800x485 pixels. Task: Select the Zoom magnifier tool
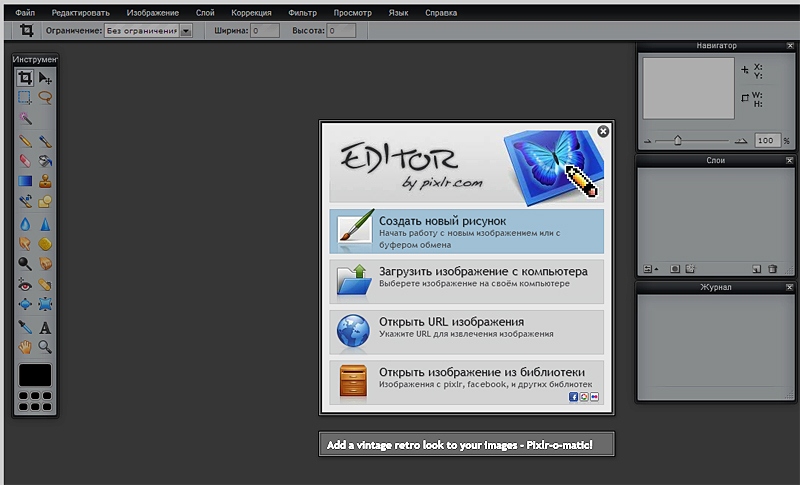(45, 347)
